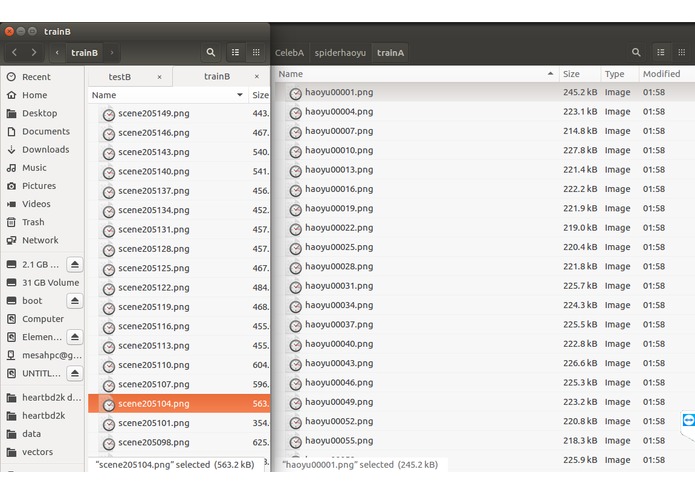Switch trainB window to list view
695x494 pixels.
pos(235,52)
